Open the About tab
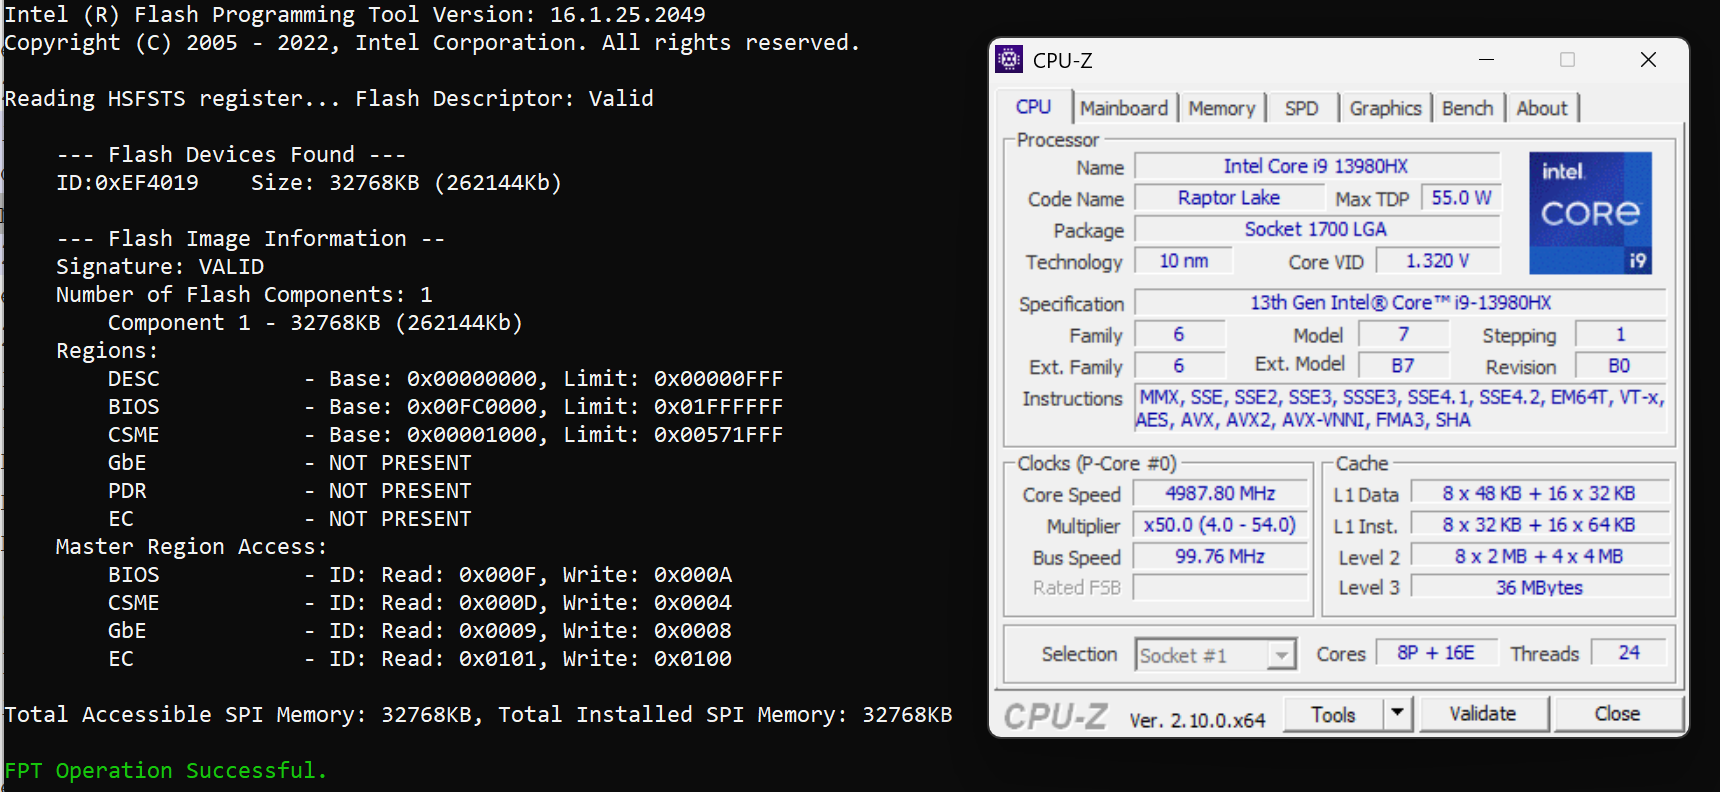 [1541, 108]
